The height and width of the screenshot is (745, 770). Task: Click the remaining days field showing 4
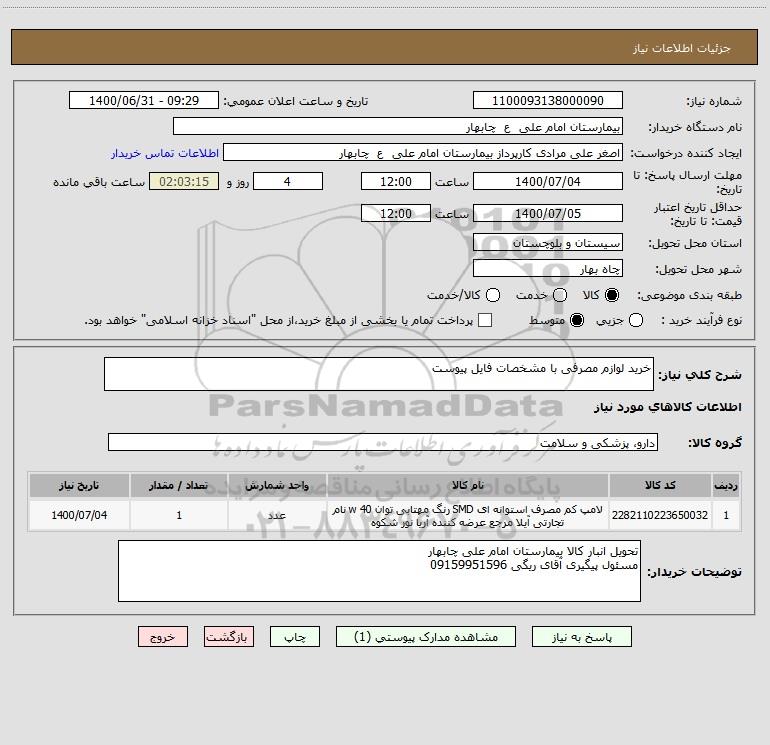288,181
